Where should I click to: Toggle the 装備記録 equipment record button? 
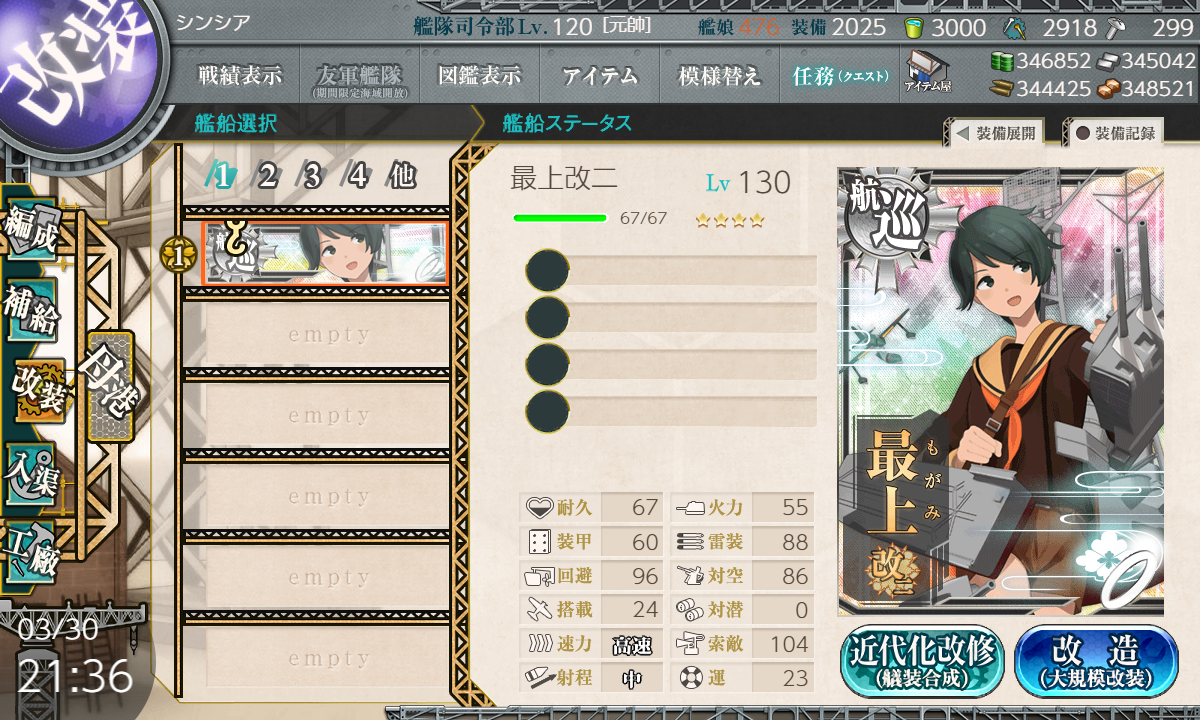pos(1116,133)
